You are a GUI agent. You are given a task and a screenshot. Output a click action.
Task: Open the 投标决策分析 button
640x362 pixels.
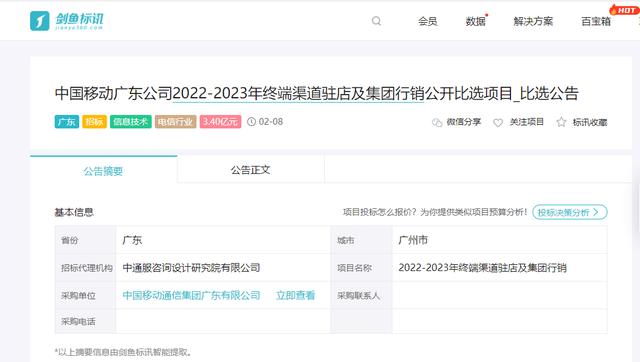point(570,212)
